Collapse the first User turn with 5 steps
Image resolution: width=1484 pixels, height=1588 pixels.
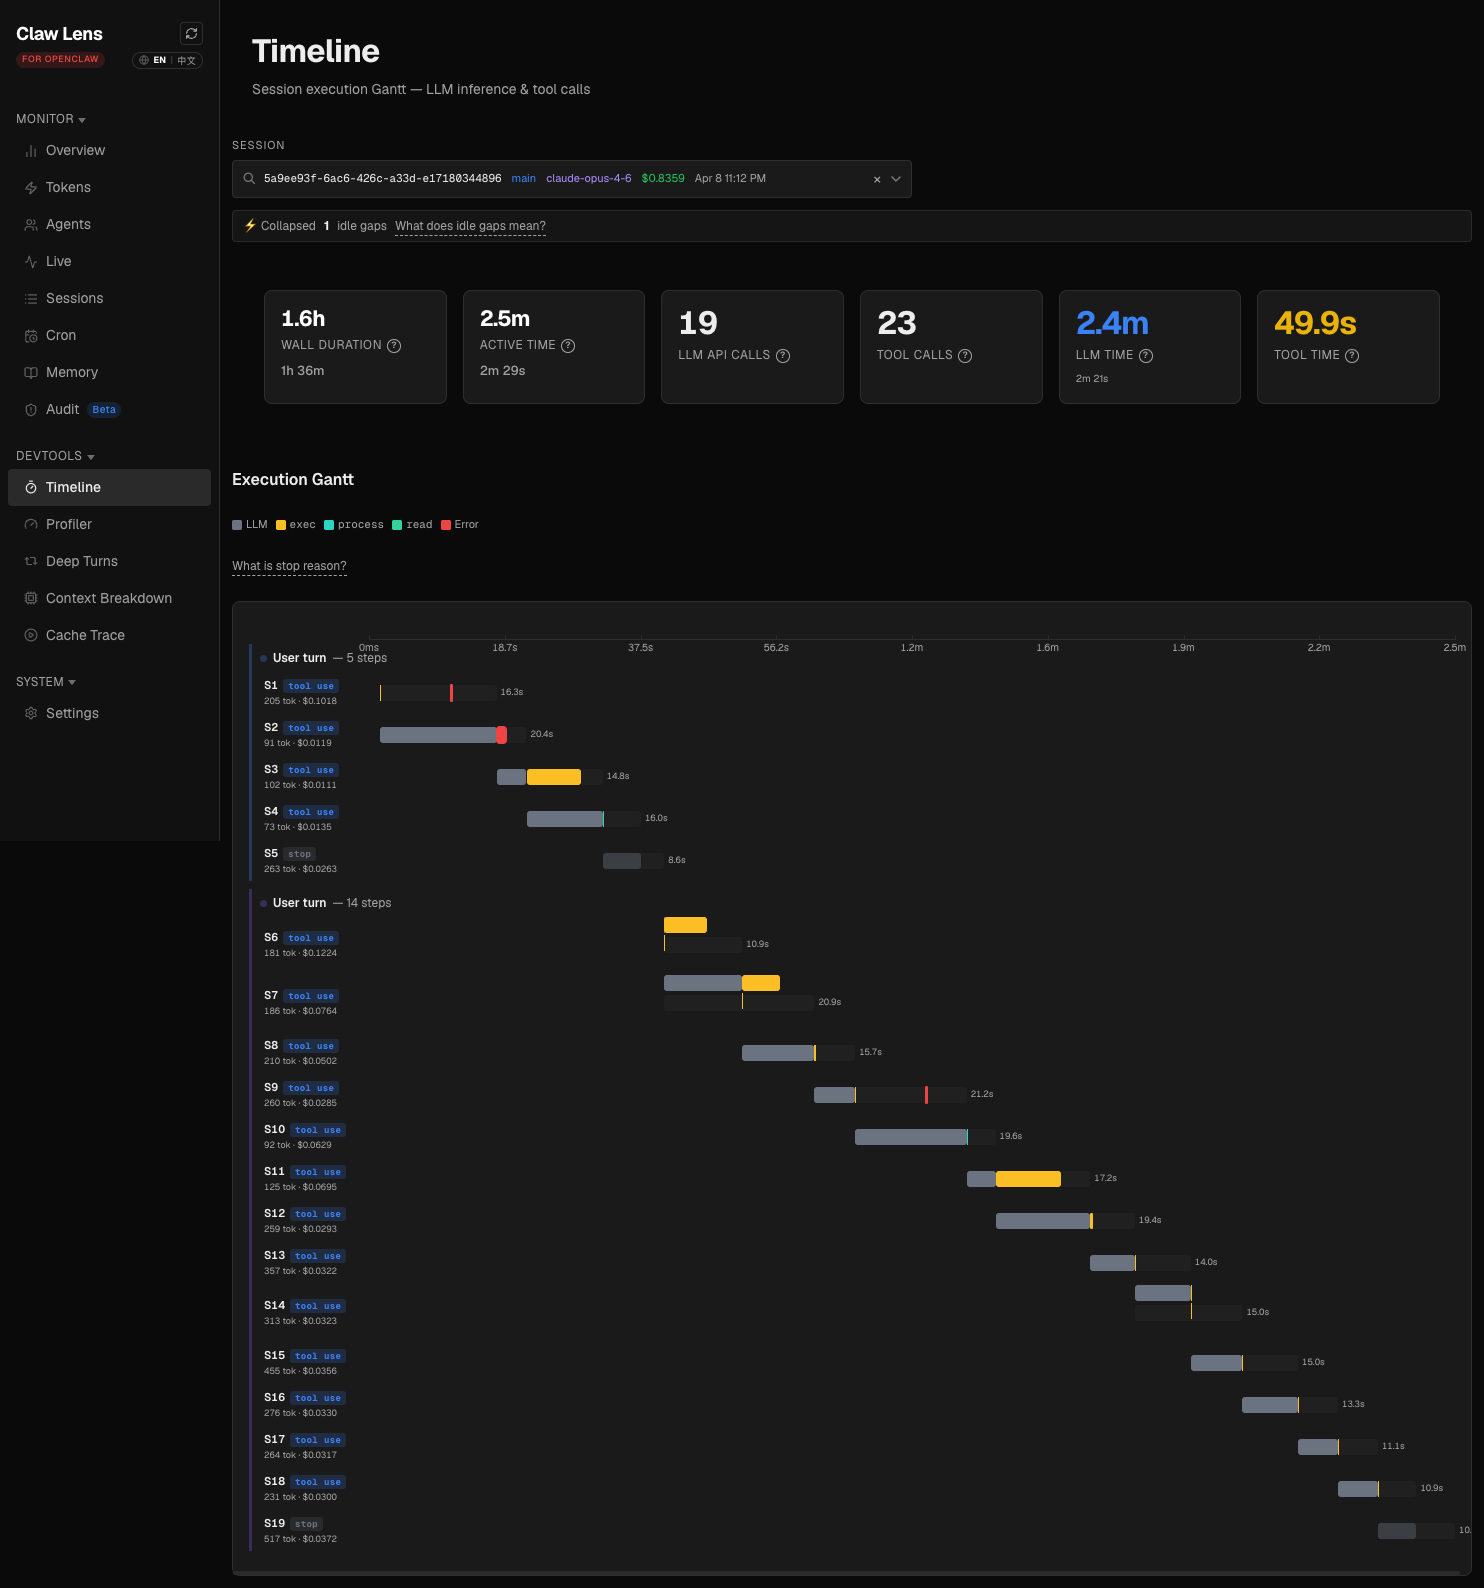point(325,658)
